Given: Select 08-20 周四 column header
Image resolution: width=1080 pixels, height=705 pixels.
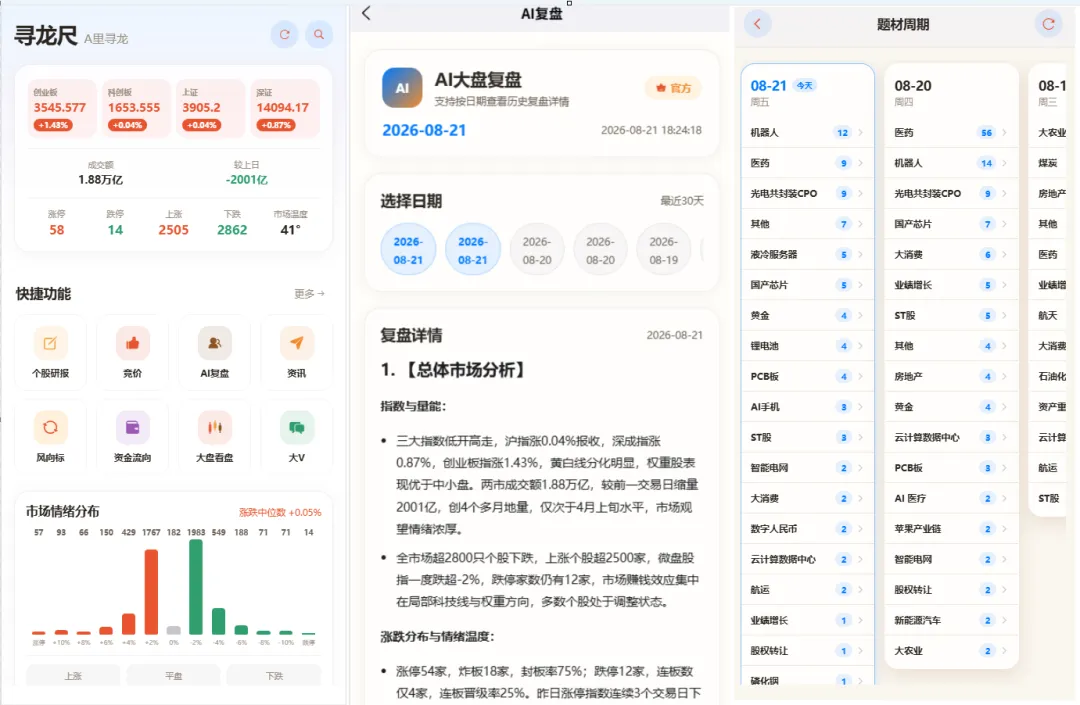Looking at the screenshot, I should (951, 92).
